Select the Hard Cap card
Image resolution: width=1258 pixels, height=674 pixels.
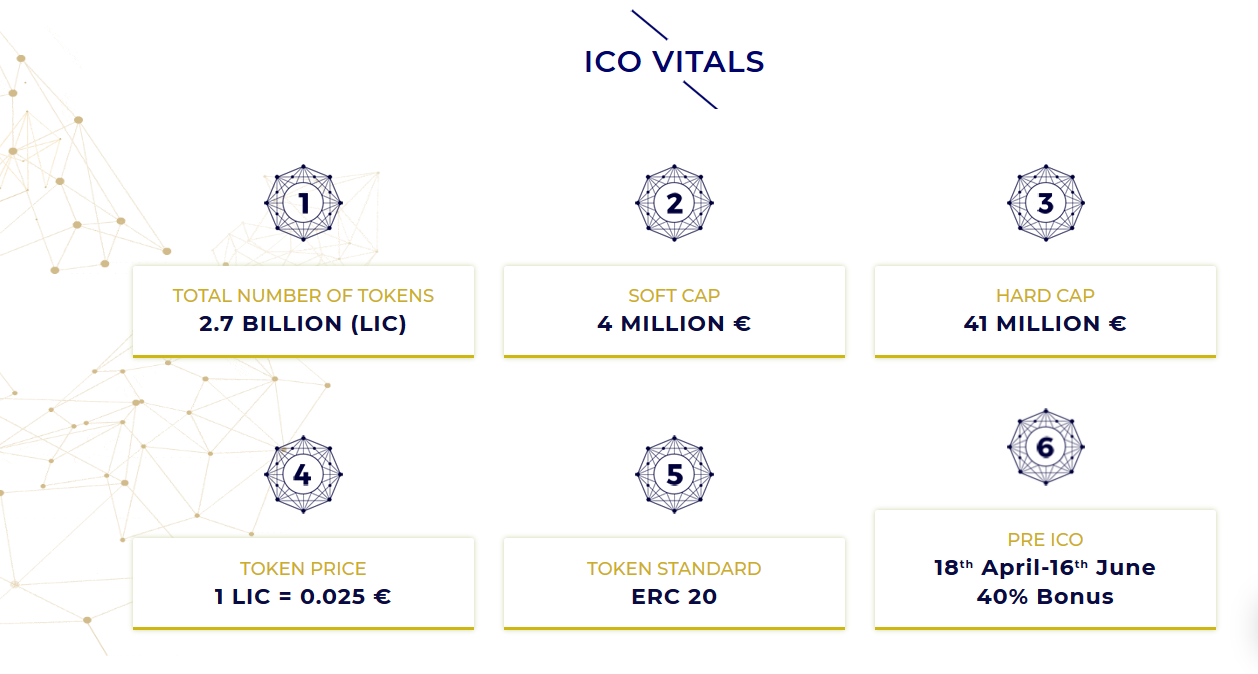(x=1045, y=311)
